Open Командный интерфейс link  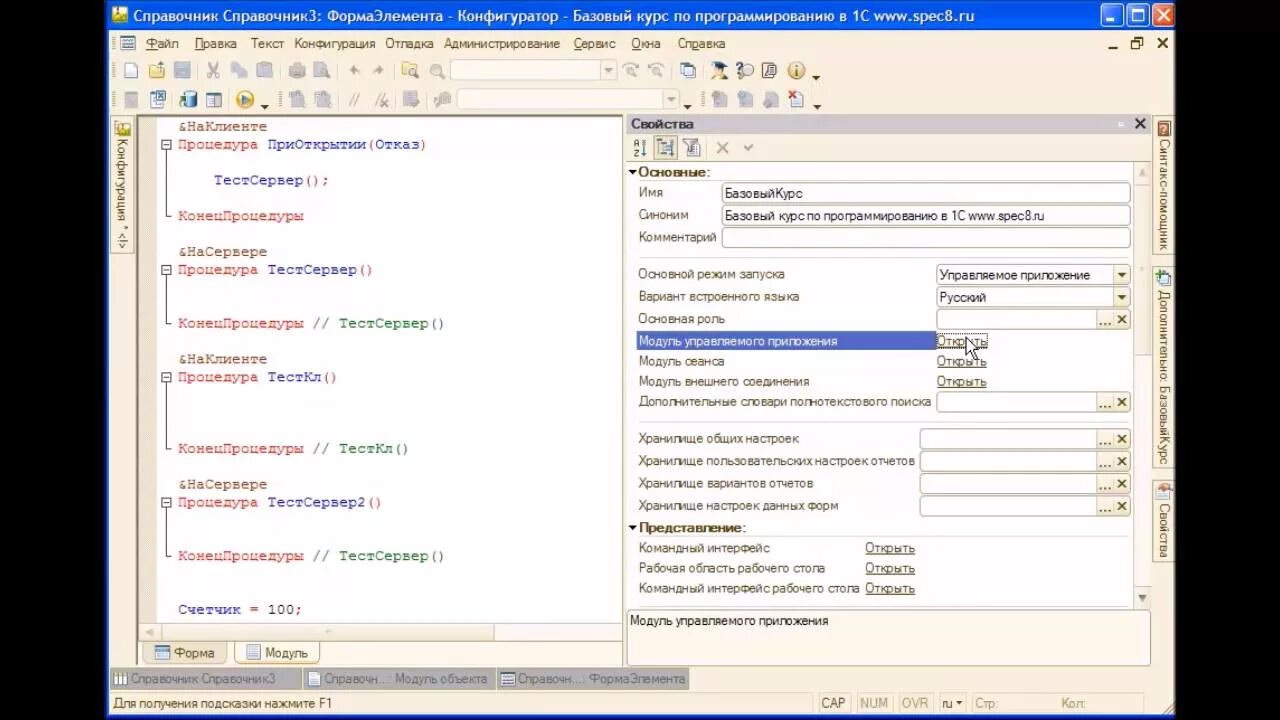coord(890,548)
